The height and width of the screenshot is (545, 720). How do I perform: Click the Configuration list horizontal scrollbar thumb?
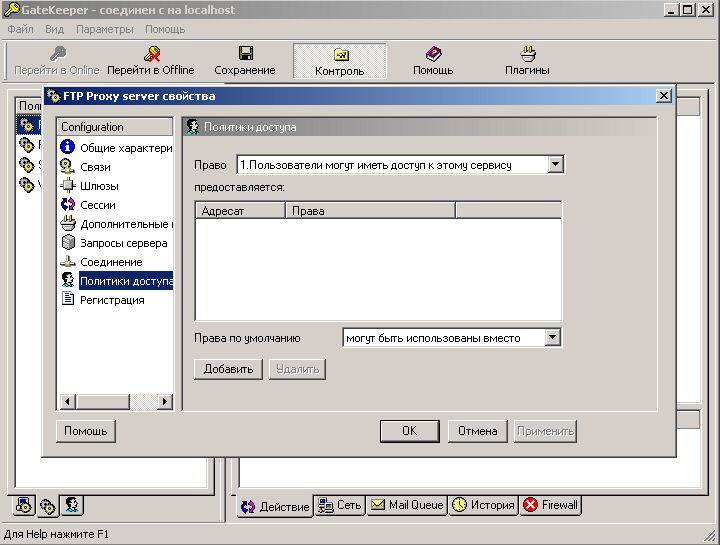pos(103,401)
